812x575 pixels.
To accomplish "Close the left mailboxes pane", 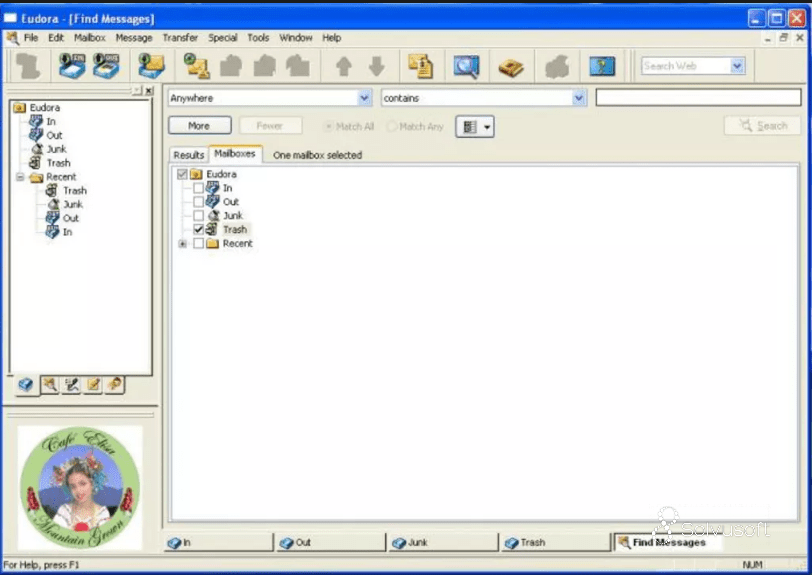I will [x=149, y=91].
